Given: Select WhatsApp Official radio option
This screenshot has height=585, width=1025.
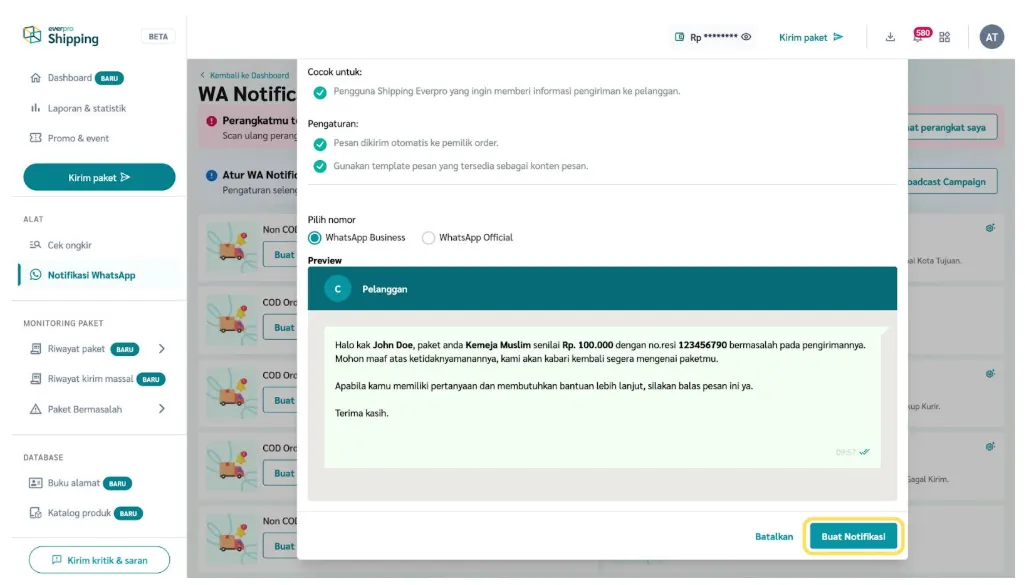Looking at the screenshot, I should point(429,238).
